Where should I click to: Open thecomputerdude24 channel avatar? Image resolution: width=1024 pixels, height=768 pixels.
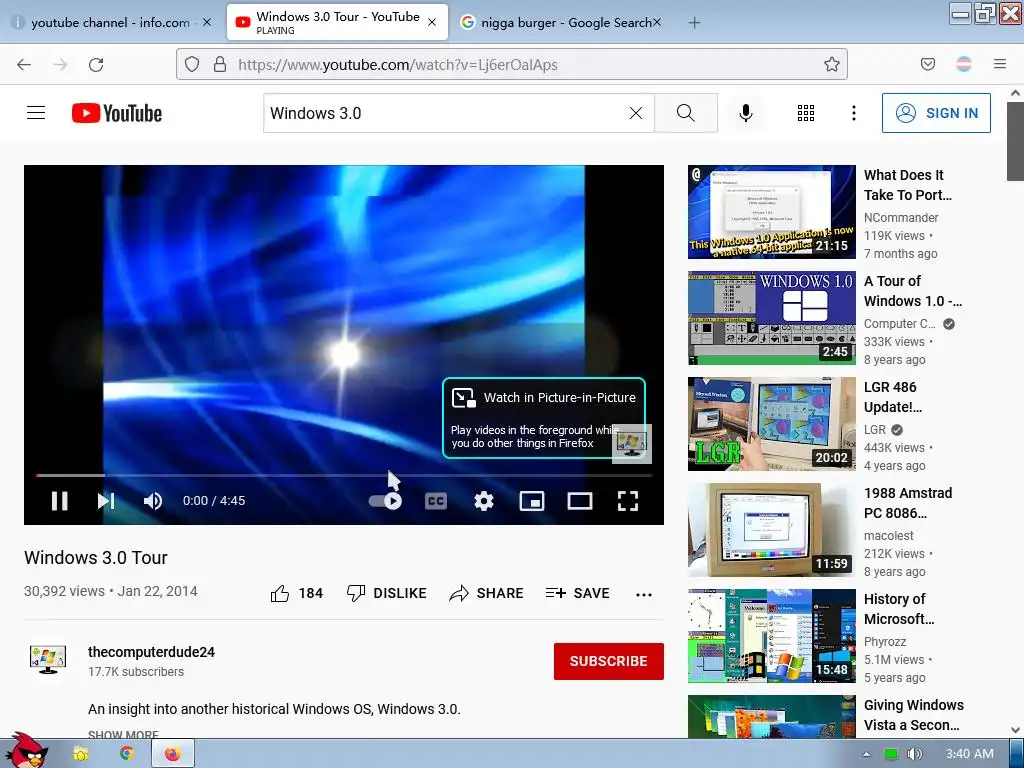click(48, 660)
